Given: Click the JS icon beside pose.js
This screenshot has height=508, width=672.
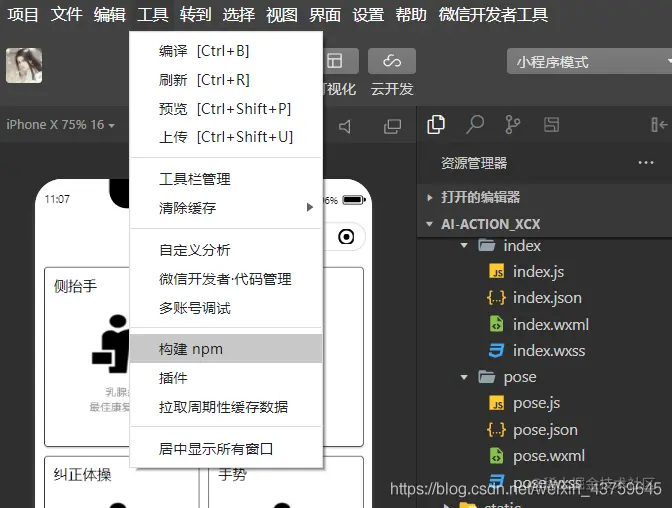Looking at the screenshot, I should point(497,403).
